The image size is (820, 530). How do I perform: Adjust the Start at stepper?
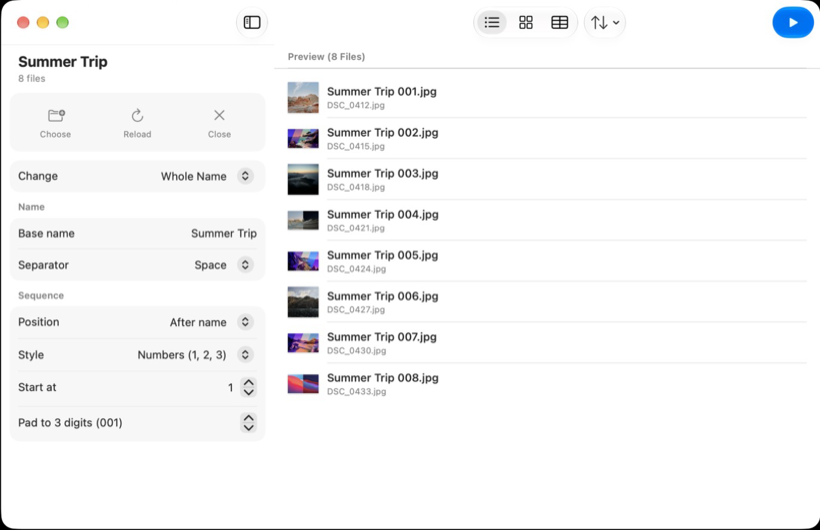point(249,387)
